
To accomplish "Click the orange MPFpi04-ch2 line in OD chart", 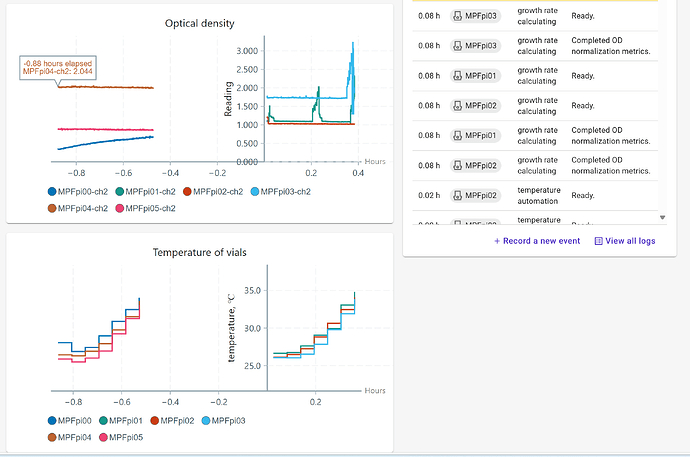I will tap(106, 87).
